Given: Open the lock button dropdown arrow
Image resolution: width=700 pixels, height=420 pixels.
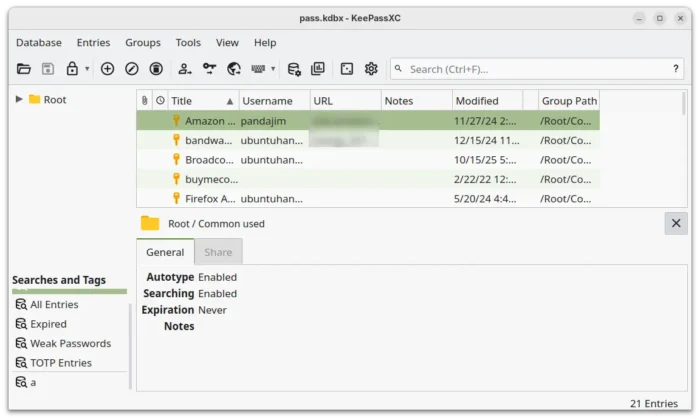Looking at the screenshot, I should coord(87,69).
